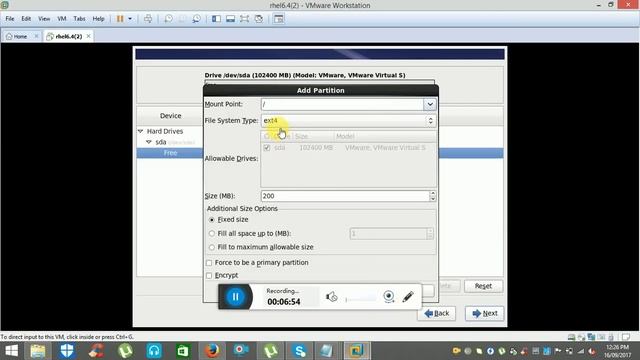This screenshot has height=360, width=640.
Task: Select the Free space row
Action: [170, 153]
